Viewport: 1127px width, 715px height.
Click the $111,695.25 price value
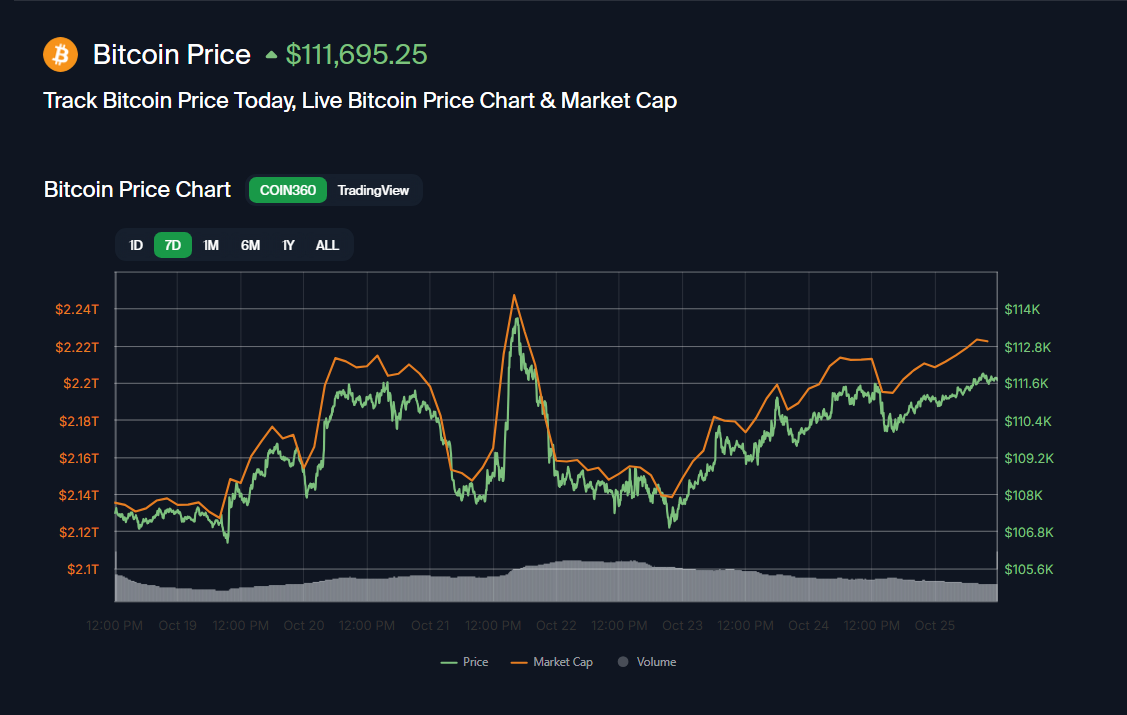(x=357, y=54)
